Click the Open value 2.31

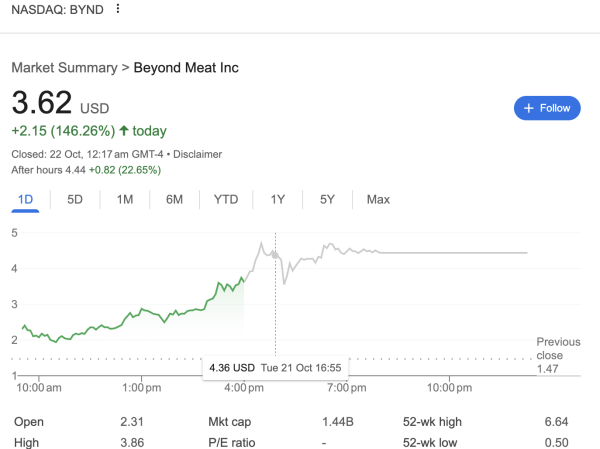coord(132,422)
